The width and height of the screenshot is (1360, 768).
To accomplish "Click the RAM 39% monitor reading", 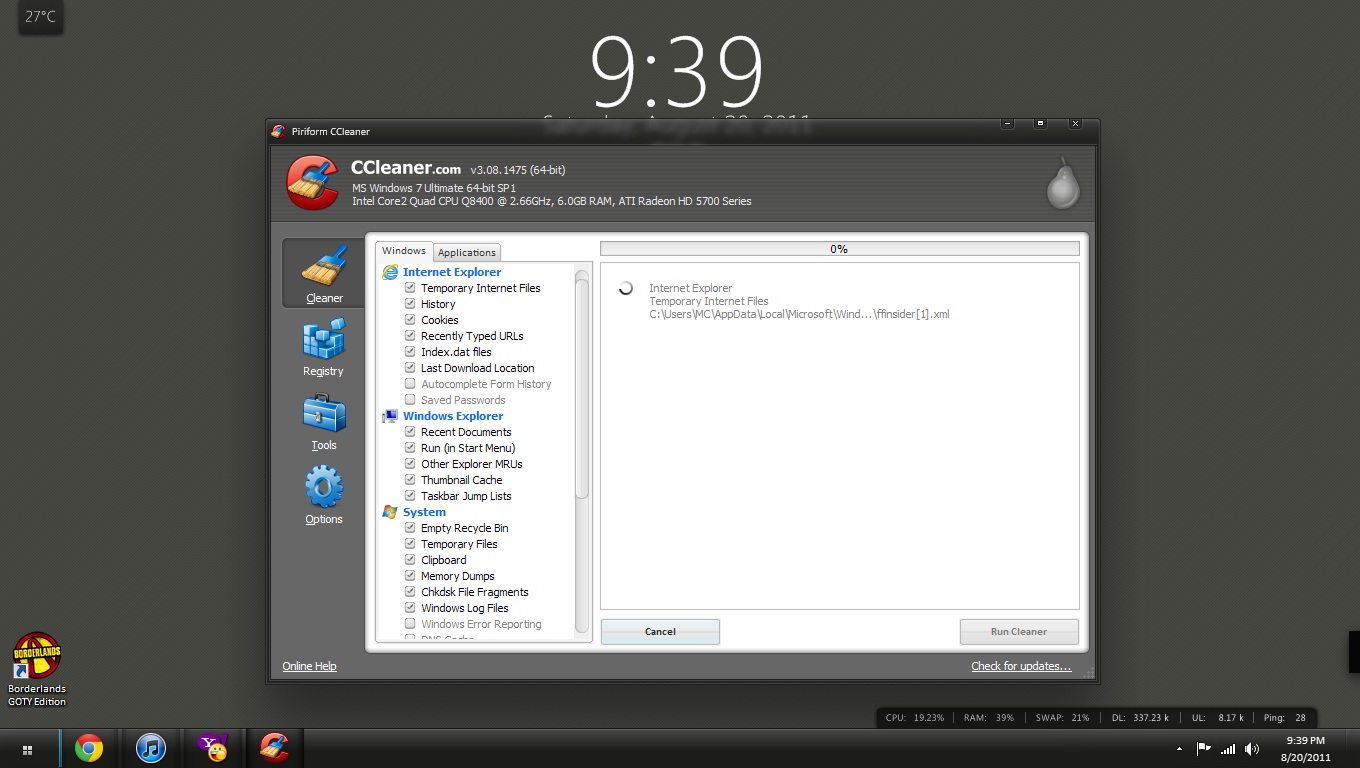I will point(989,717).
